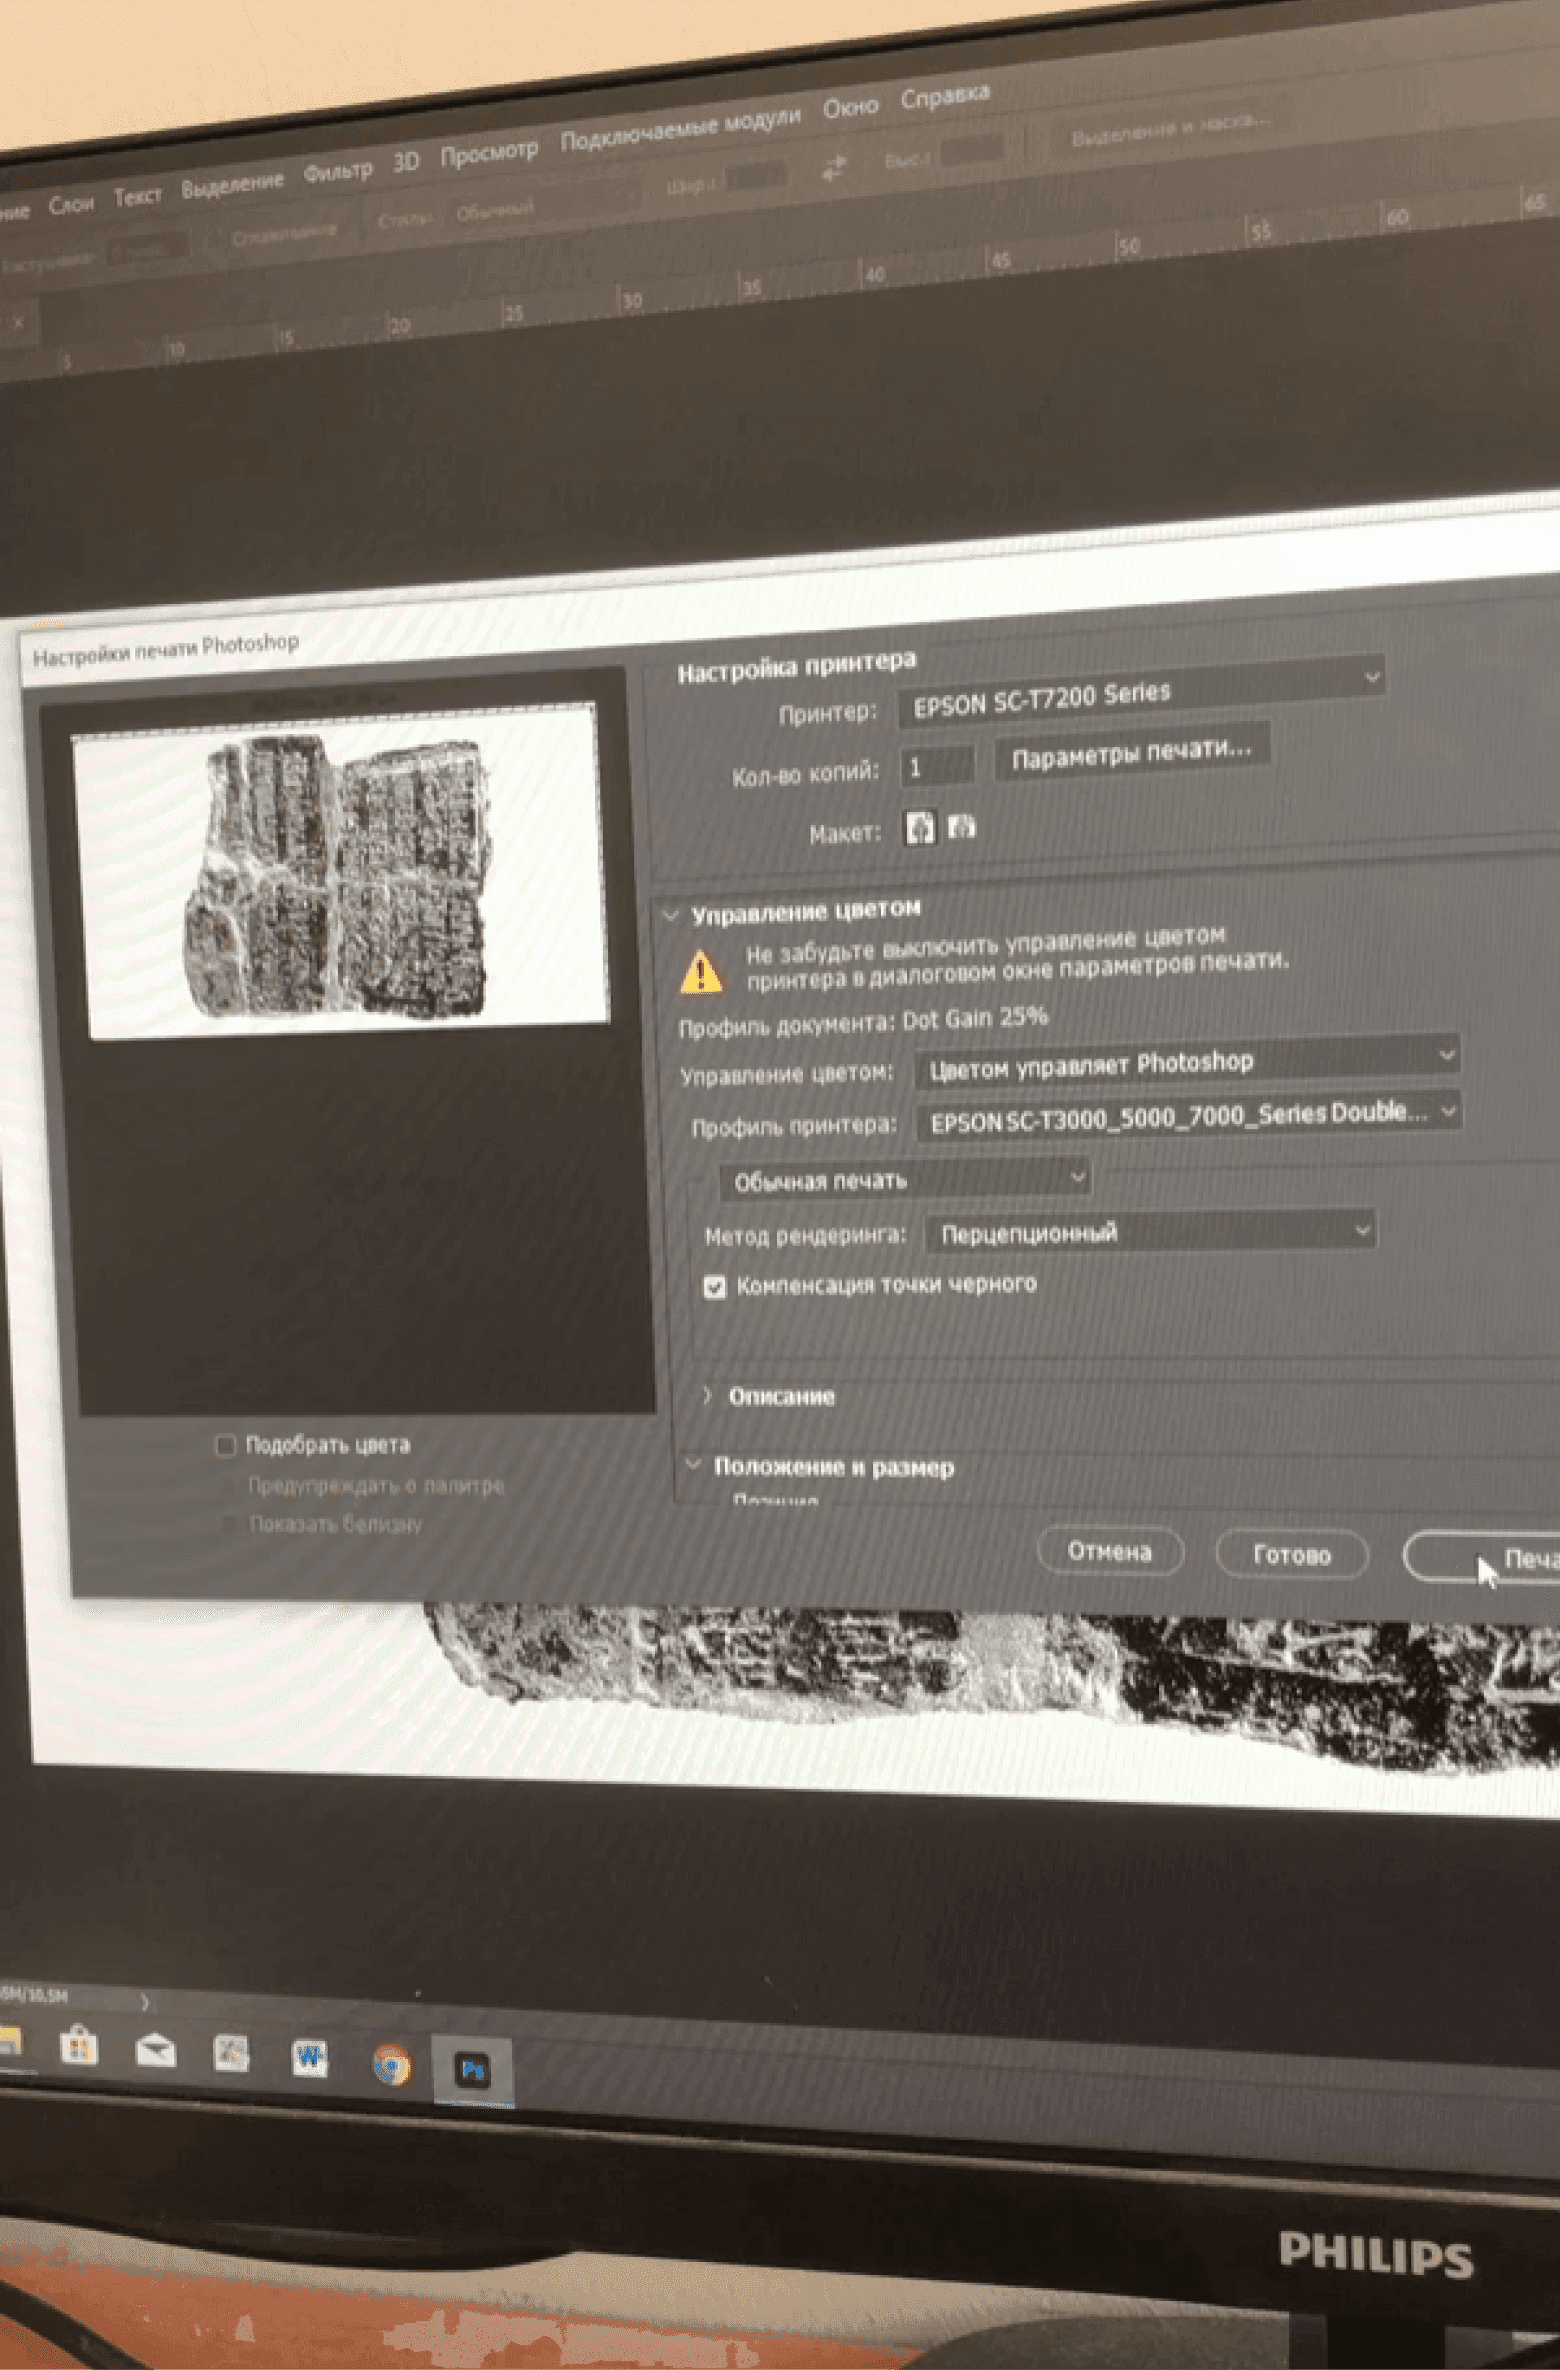Click the swap width and height arrows icon

(x=834, y=168)
